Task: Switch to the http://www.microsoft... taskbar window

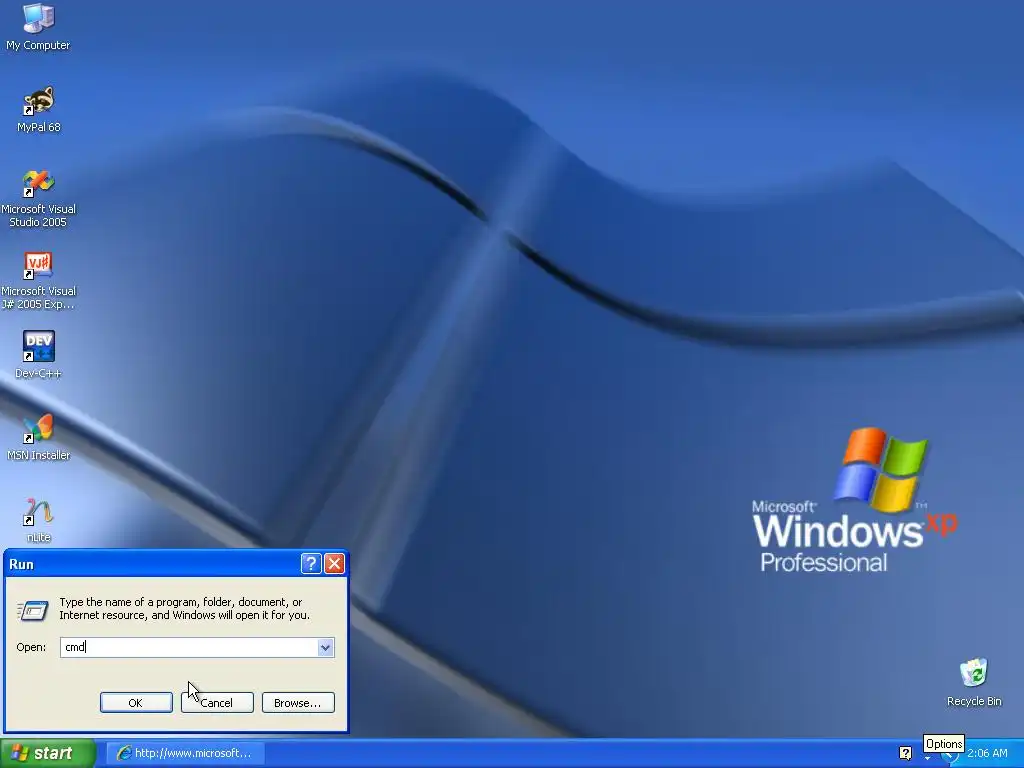Action: [185, 753]
